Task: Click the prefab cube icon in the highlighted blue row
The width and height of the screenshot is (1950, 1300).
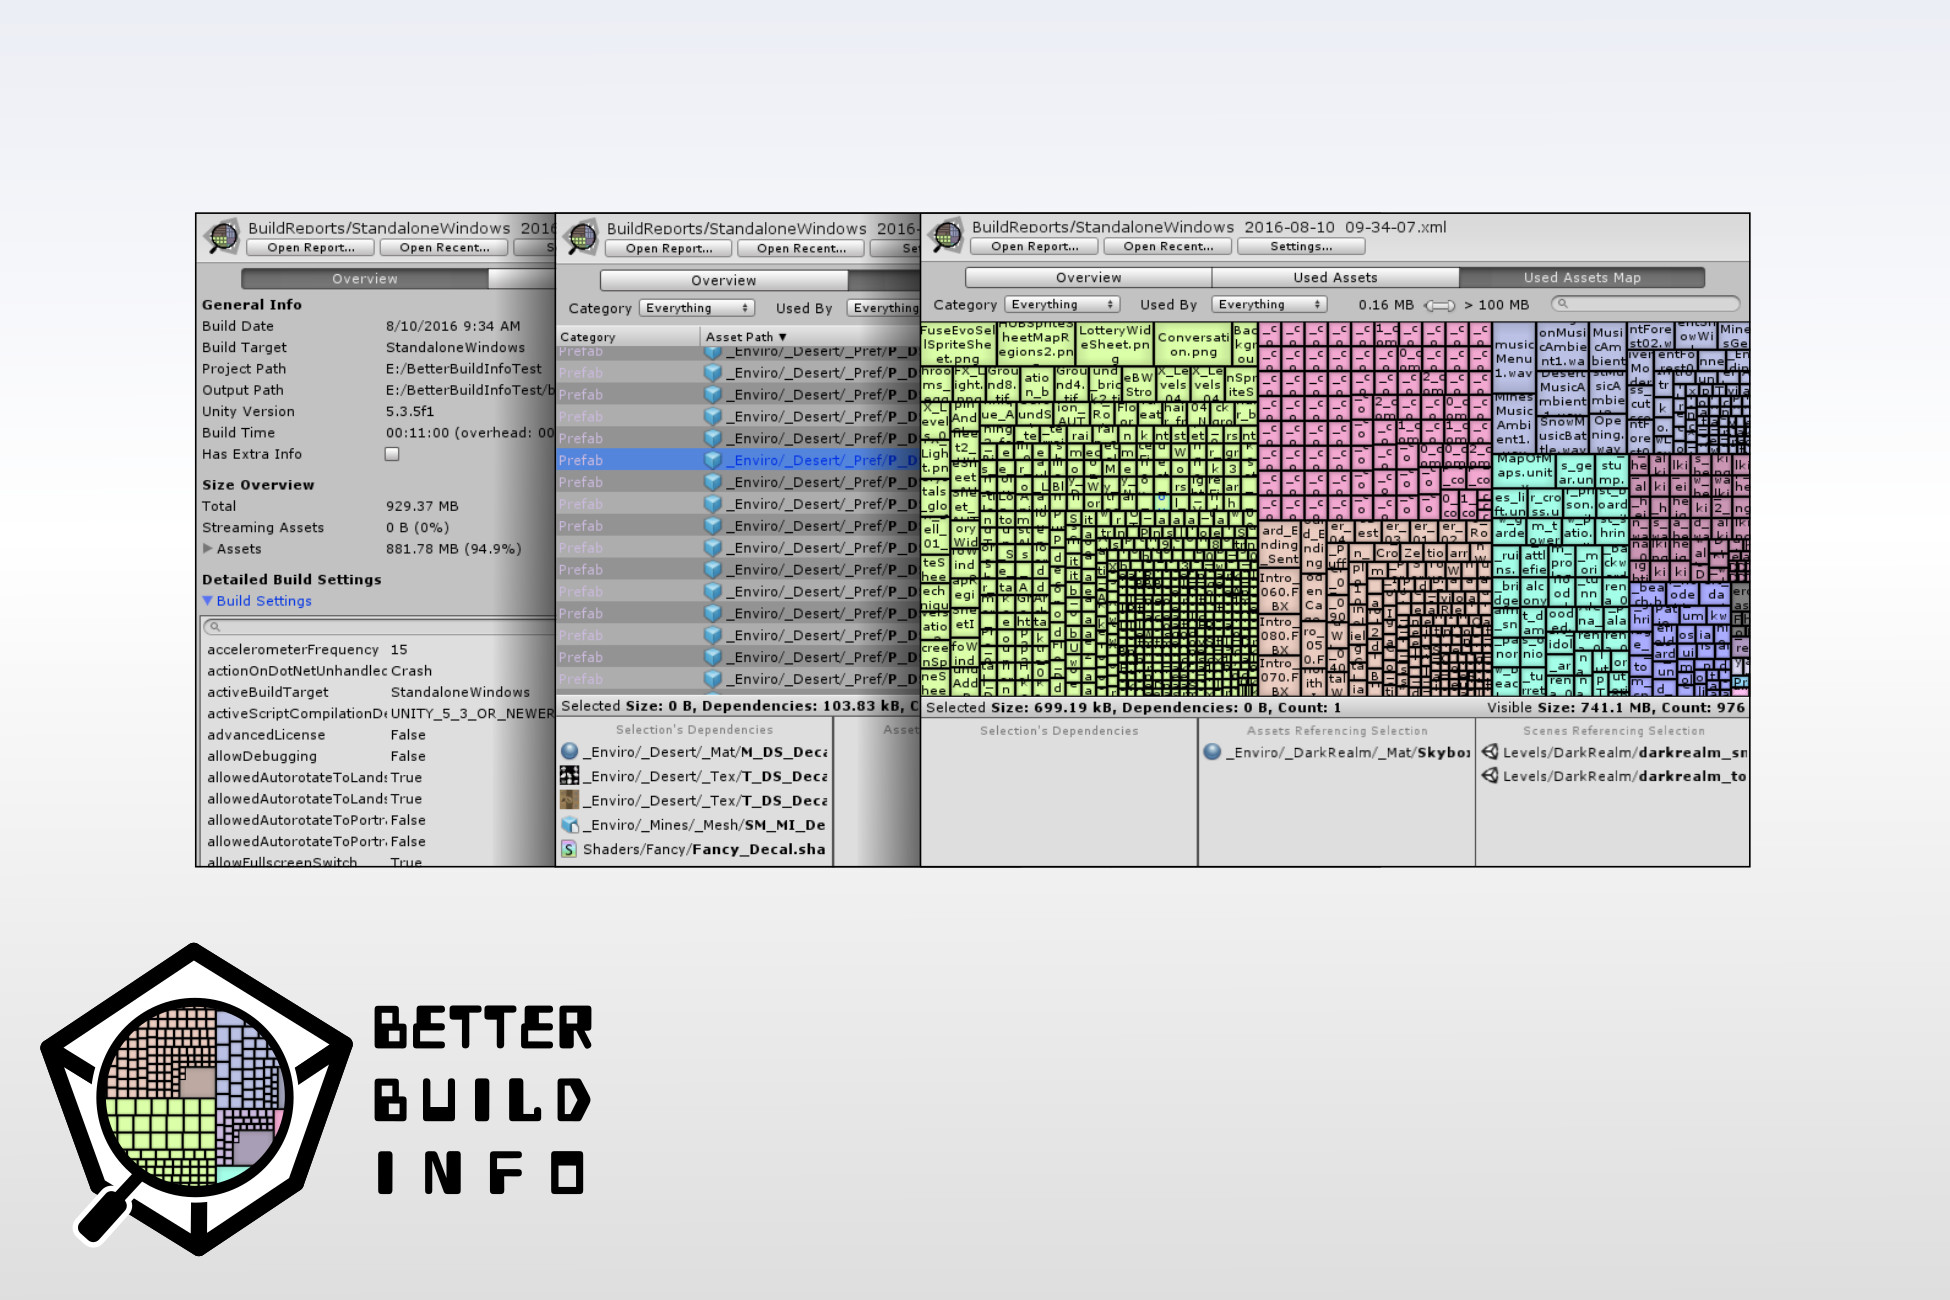Action: (713, 460)
